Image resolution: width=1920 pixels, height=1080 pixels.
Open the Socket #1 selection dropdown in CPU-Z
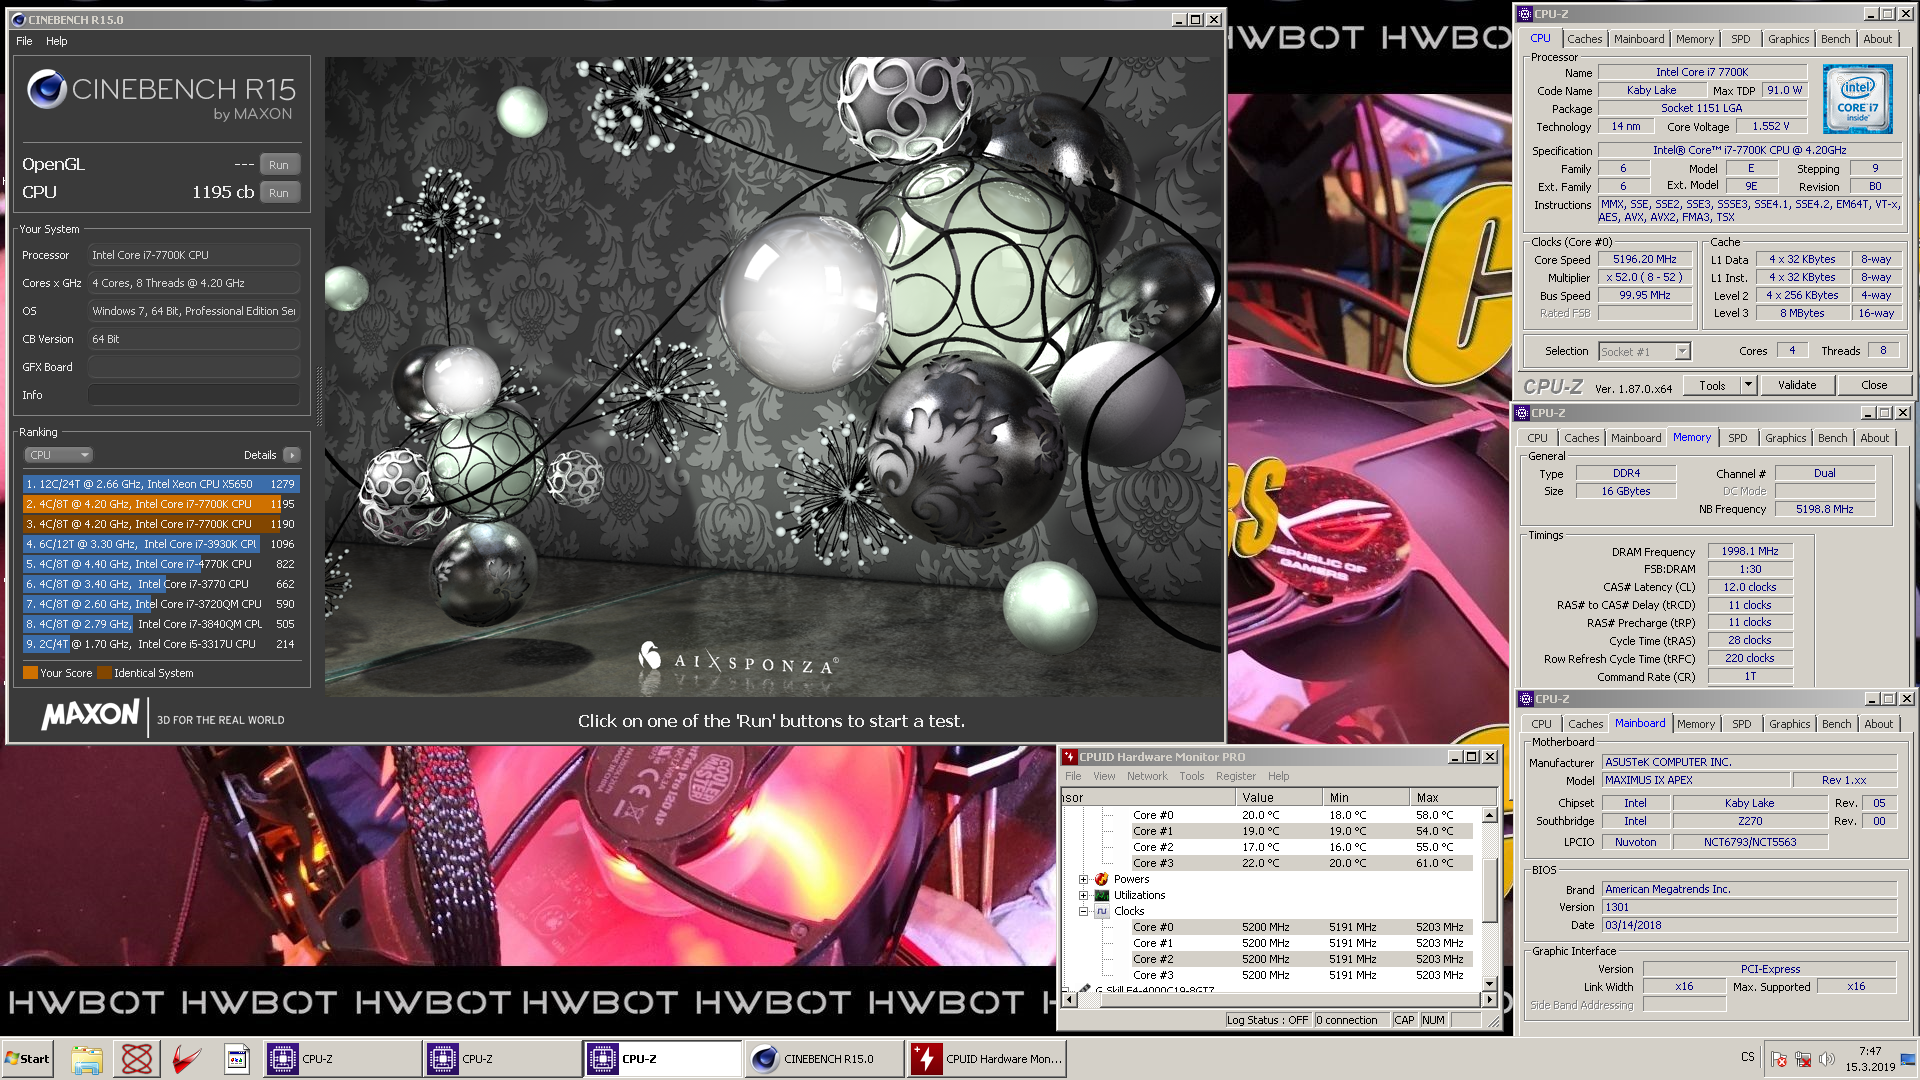(1683, 351)
